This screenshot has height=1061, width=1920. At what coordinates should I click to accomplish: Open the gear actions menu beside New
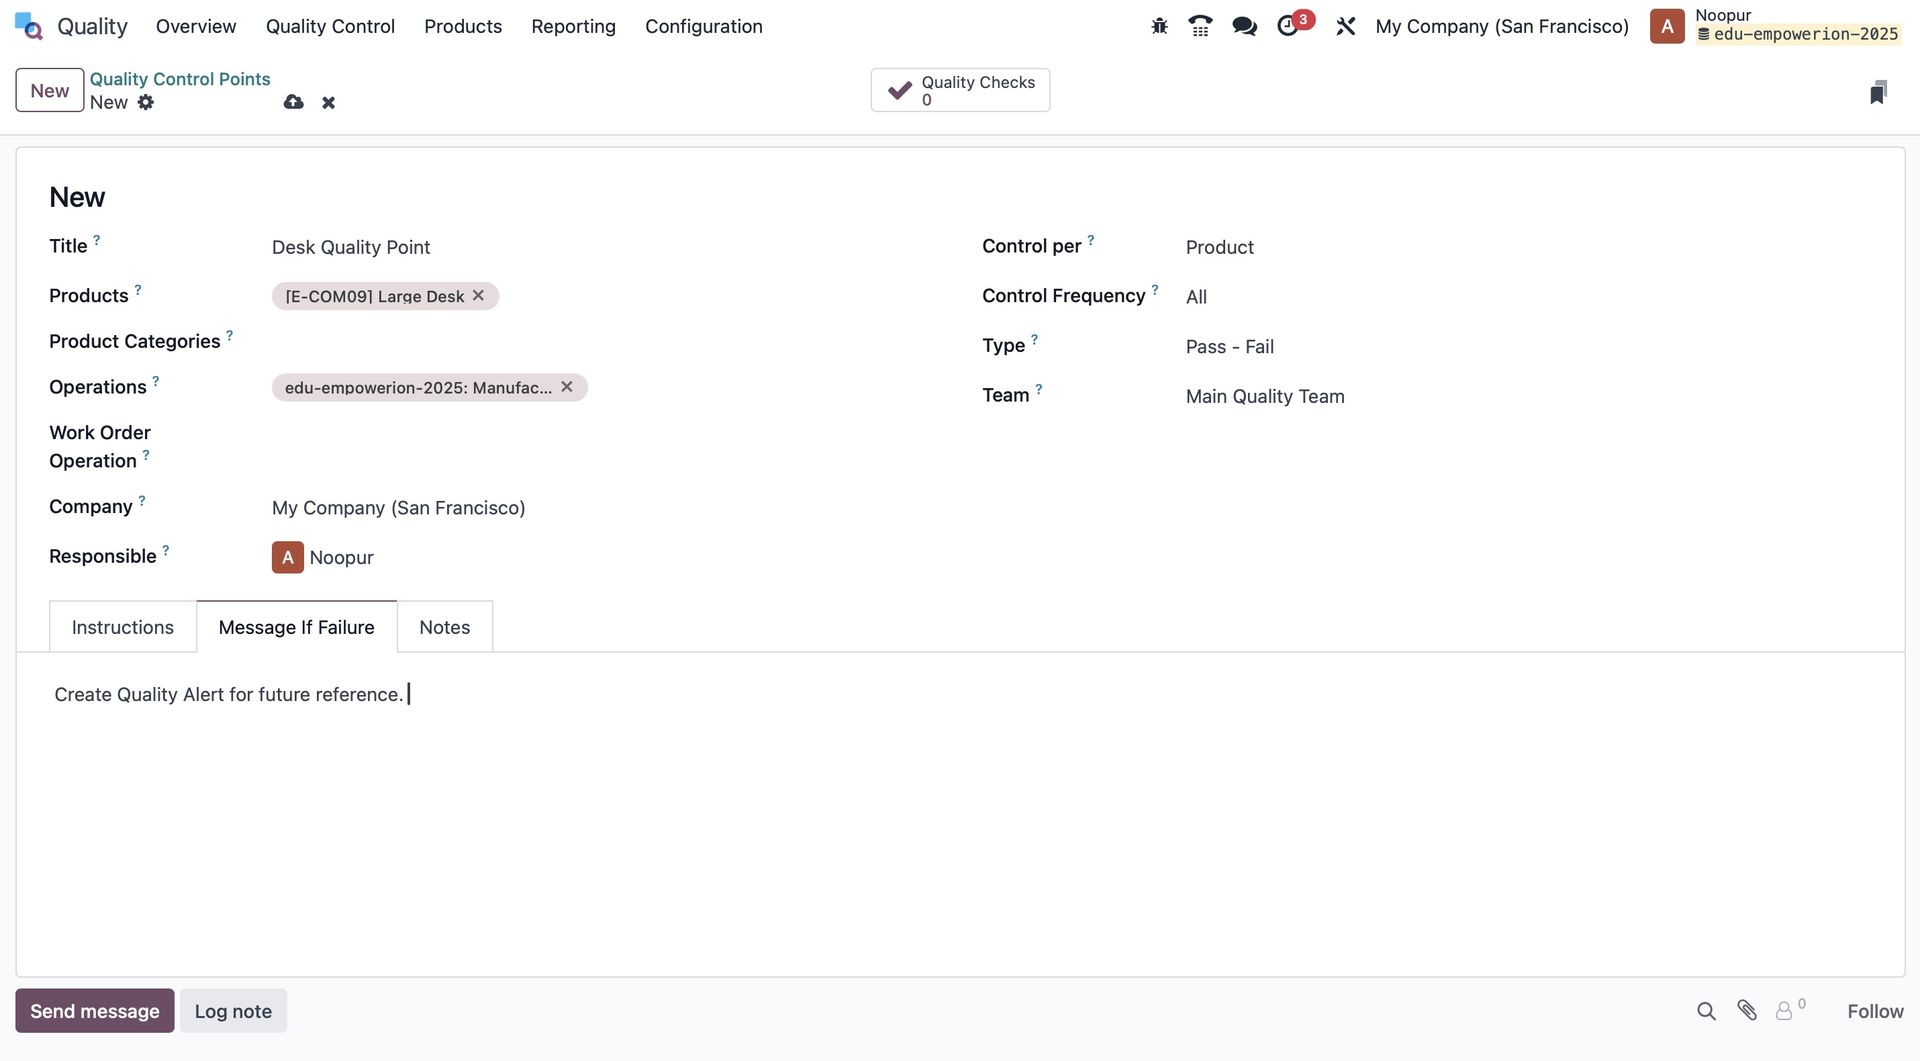tap(146, 102)
